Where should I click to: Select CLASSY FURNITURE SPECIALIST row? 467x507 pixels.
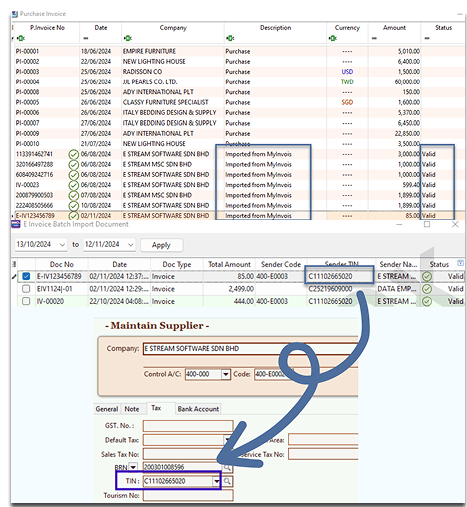click(x=240, y=102)
